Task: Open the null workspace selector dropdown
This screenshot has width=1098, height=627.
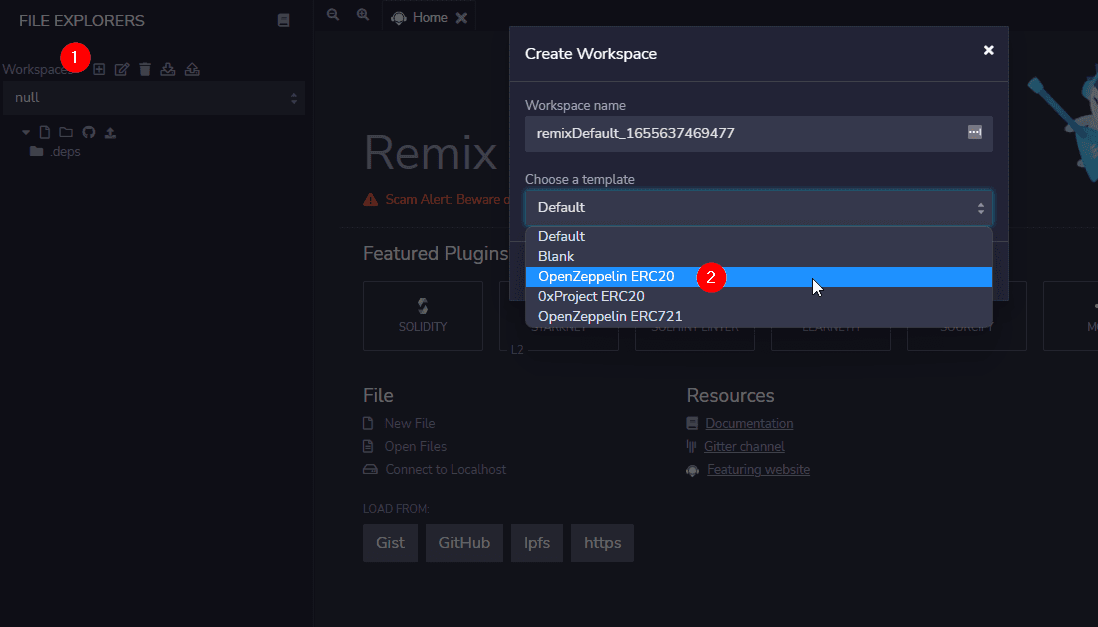Action: click(x=154, y=98)
